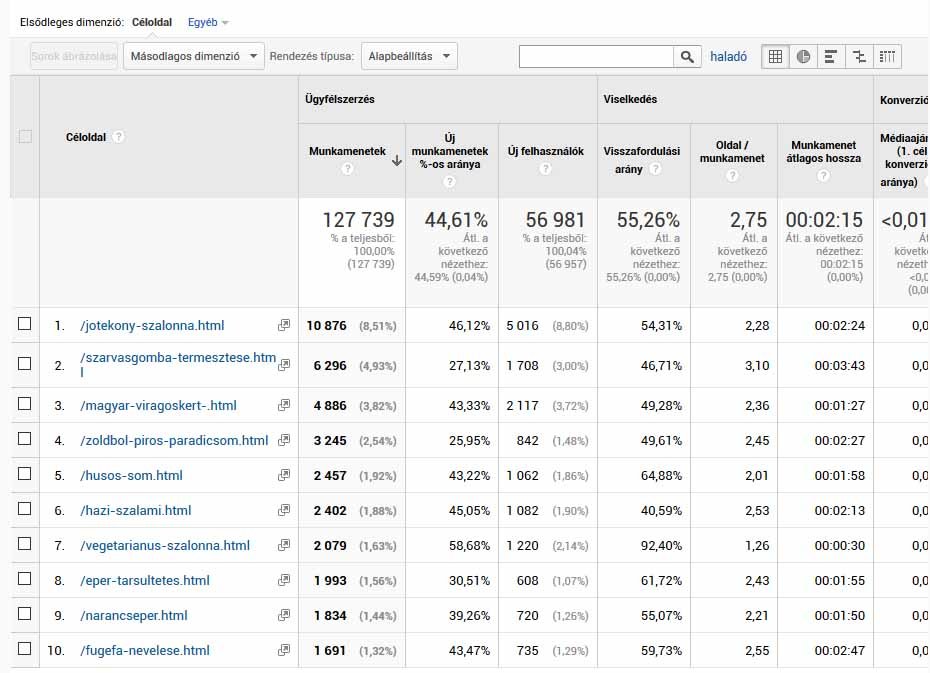
Task: Select the data table view icon
Action: (775, 56)
